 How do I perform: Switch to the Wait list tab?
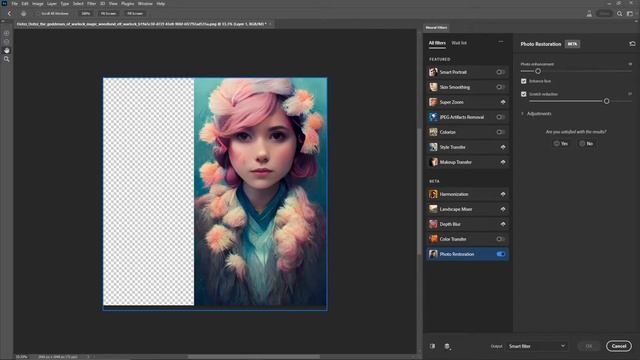[x=459, y=43]
